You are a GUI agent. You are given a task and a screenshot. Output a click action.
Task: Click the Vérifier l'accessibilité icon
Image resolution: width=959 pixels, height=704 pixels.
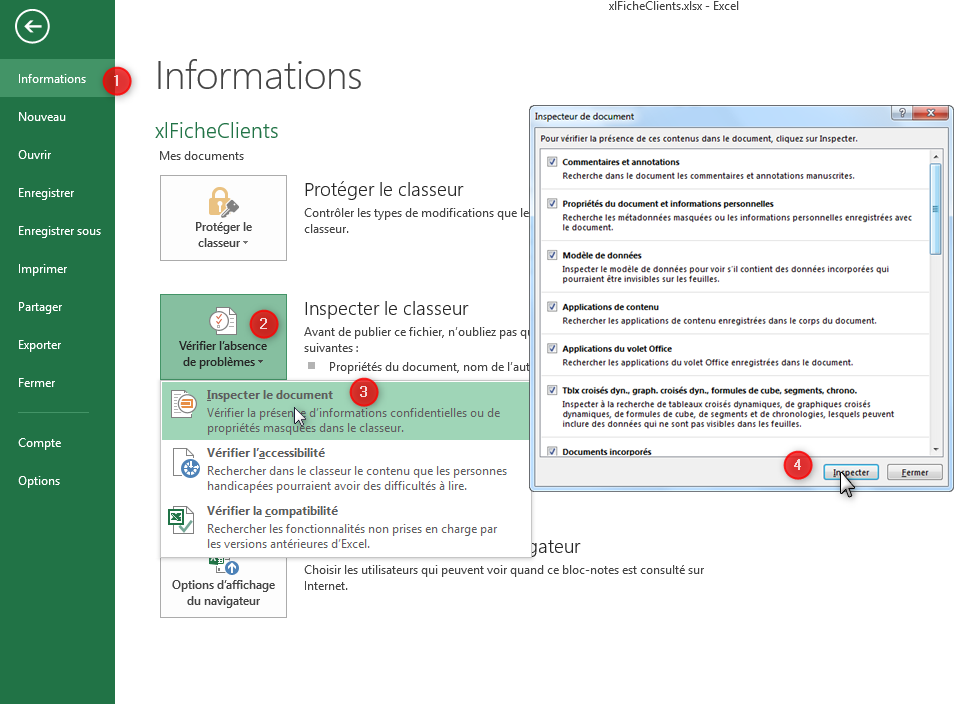tap(186, 463)
